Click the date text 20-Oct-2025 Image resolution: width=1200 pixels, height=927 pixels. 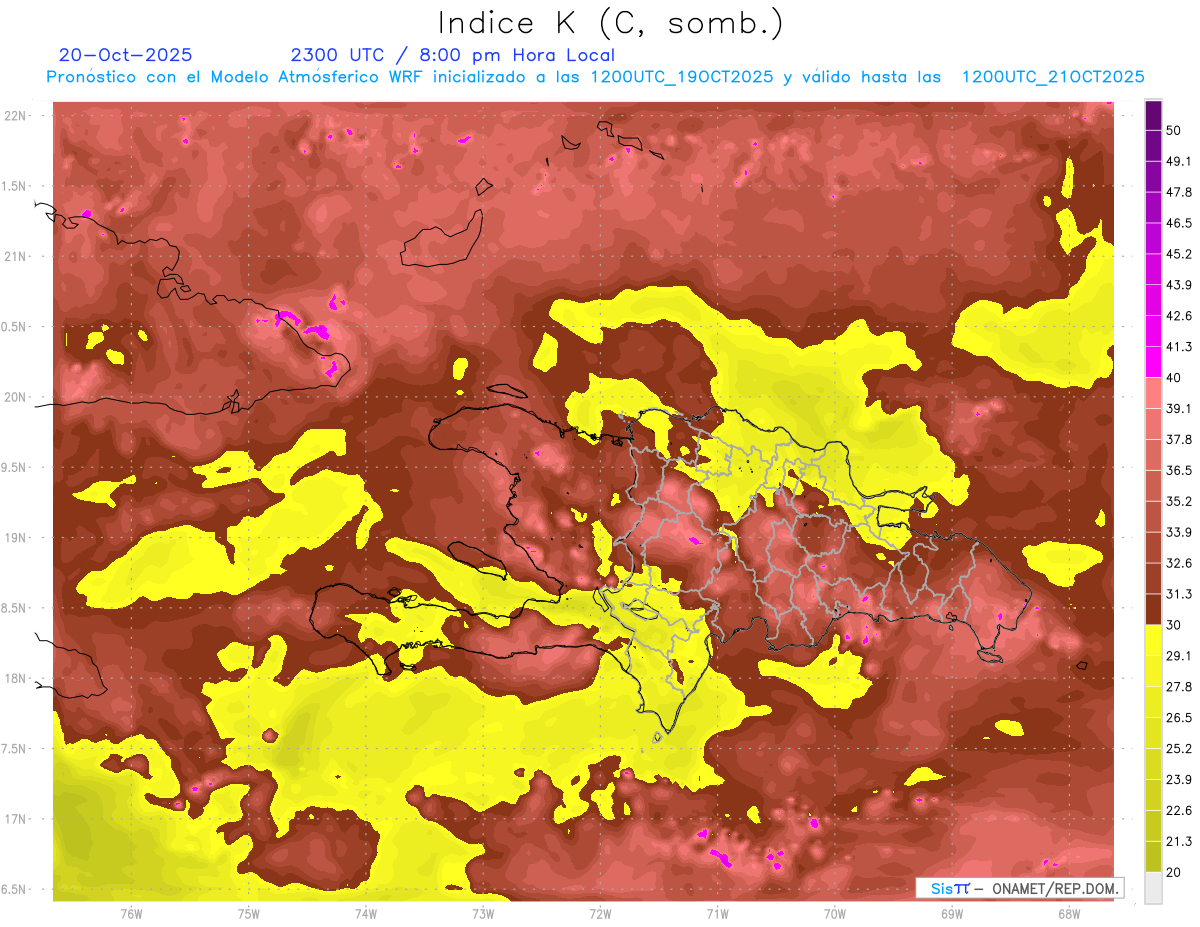126,55
